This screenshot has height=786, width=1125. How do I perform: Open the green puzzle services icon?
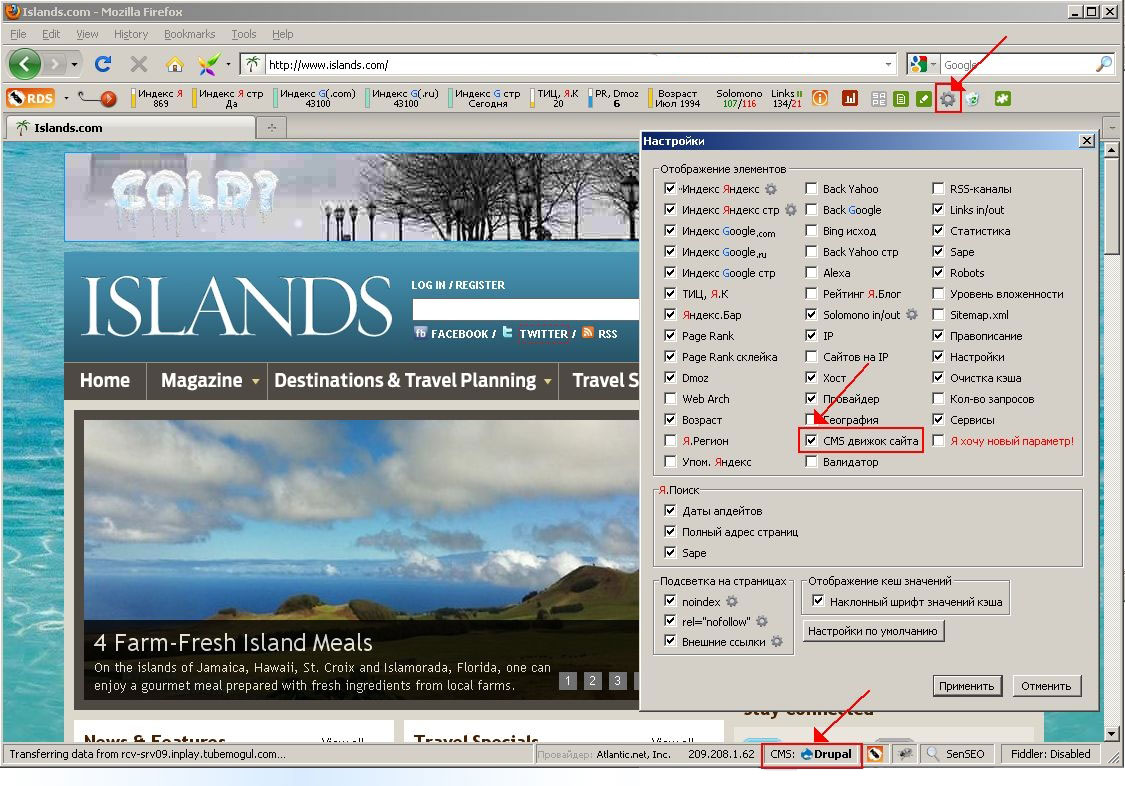point(1002,98)
